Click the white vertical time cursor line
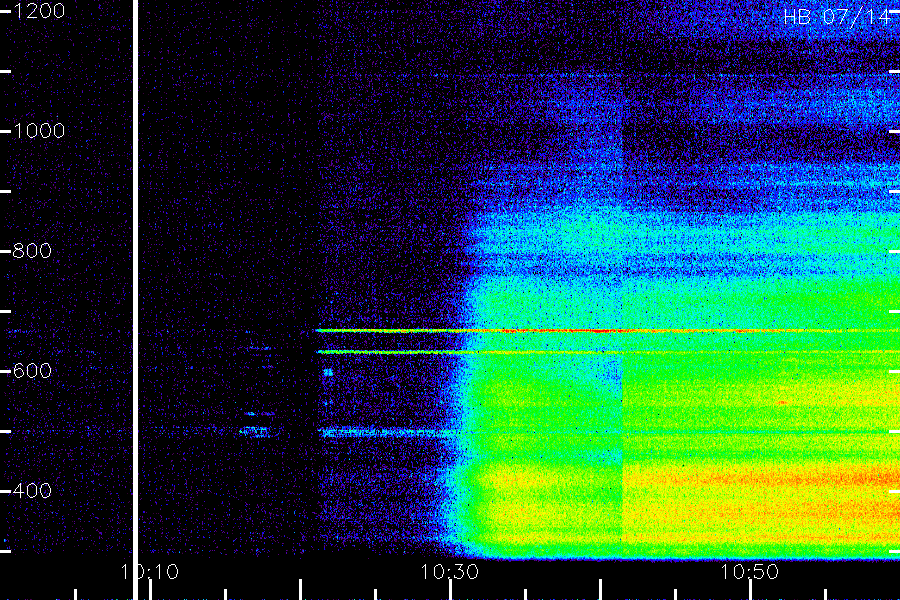 (x=135, y=300)
